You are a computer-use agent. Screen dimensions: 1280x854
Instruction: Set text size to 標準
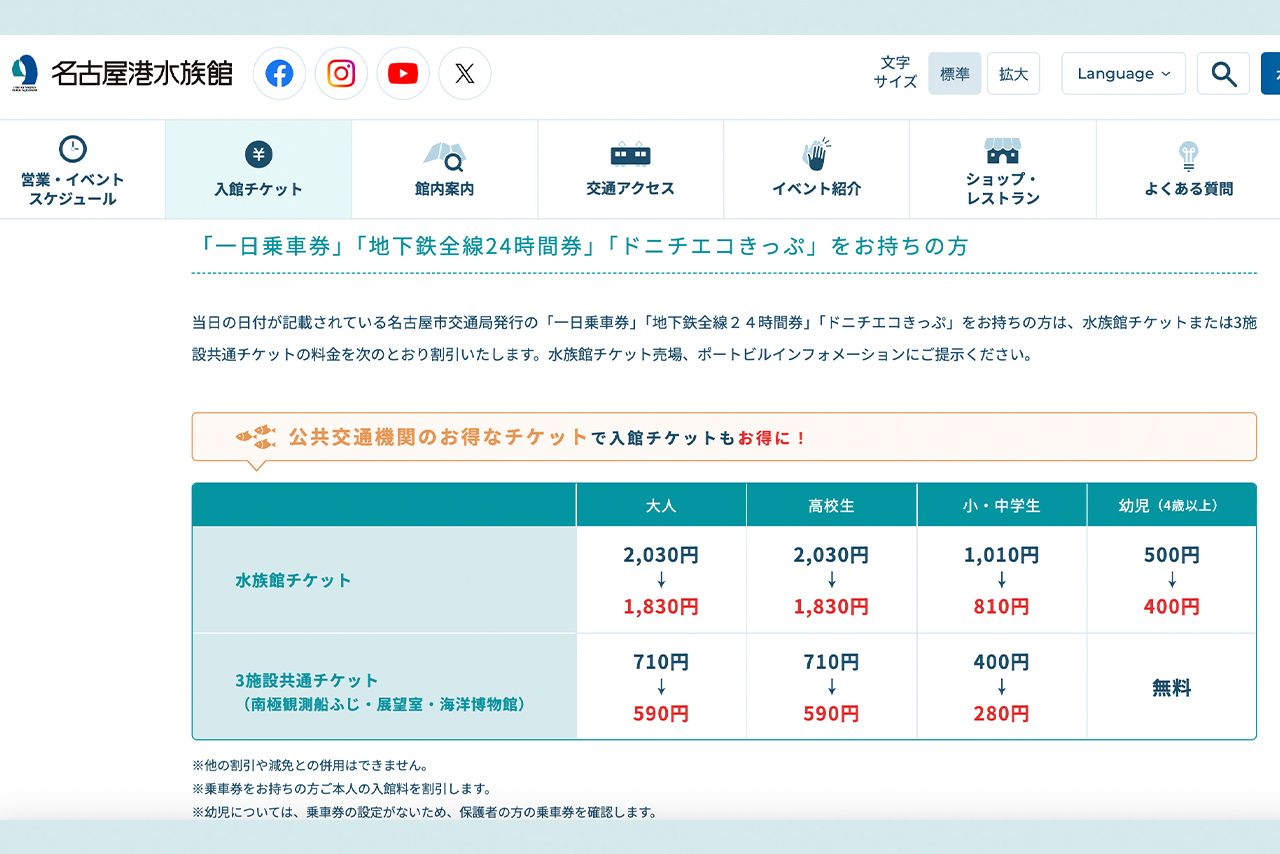(954, 74)
